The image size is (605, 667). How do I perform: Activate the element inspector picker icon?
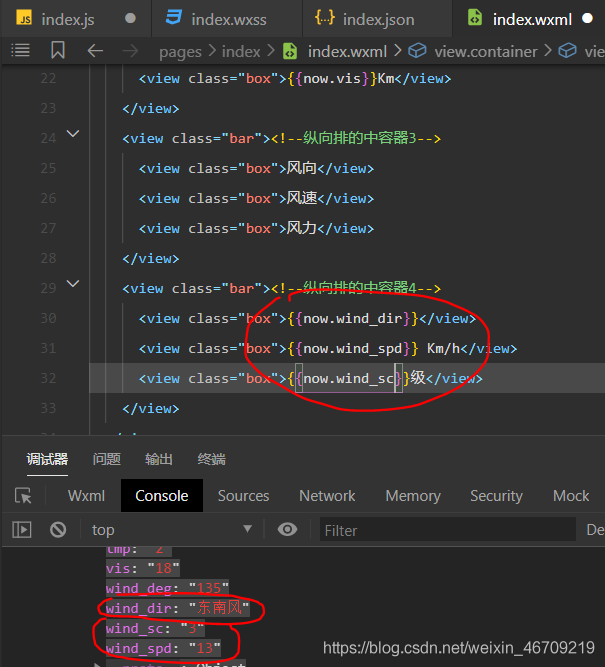tap(23, 496)
